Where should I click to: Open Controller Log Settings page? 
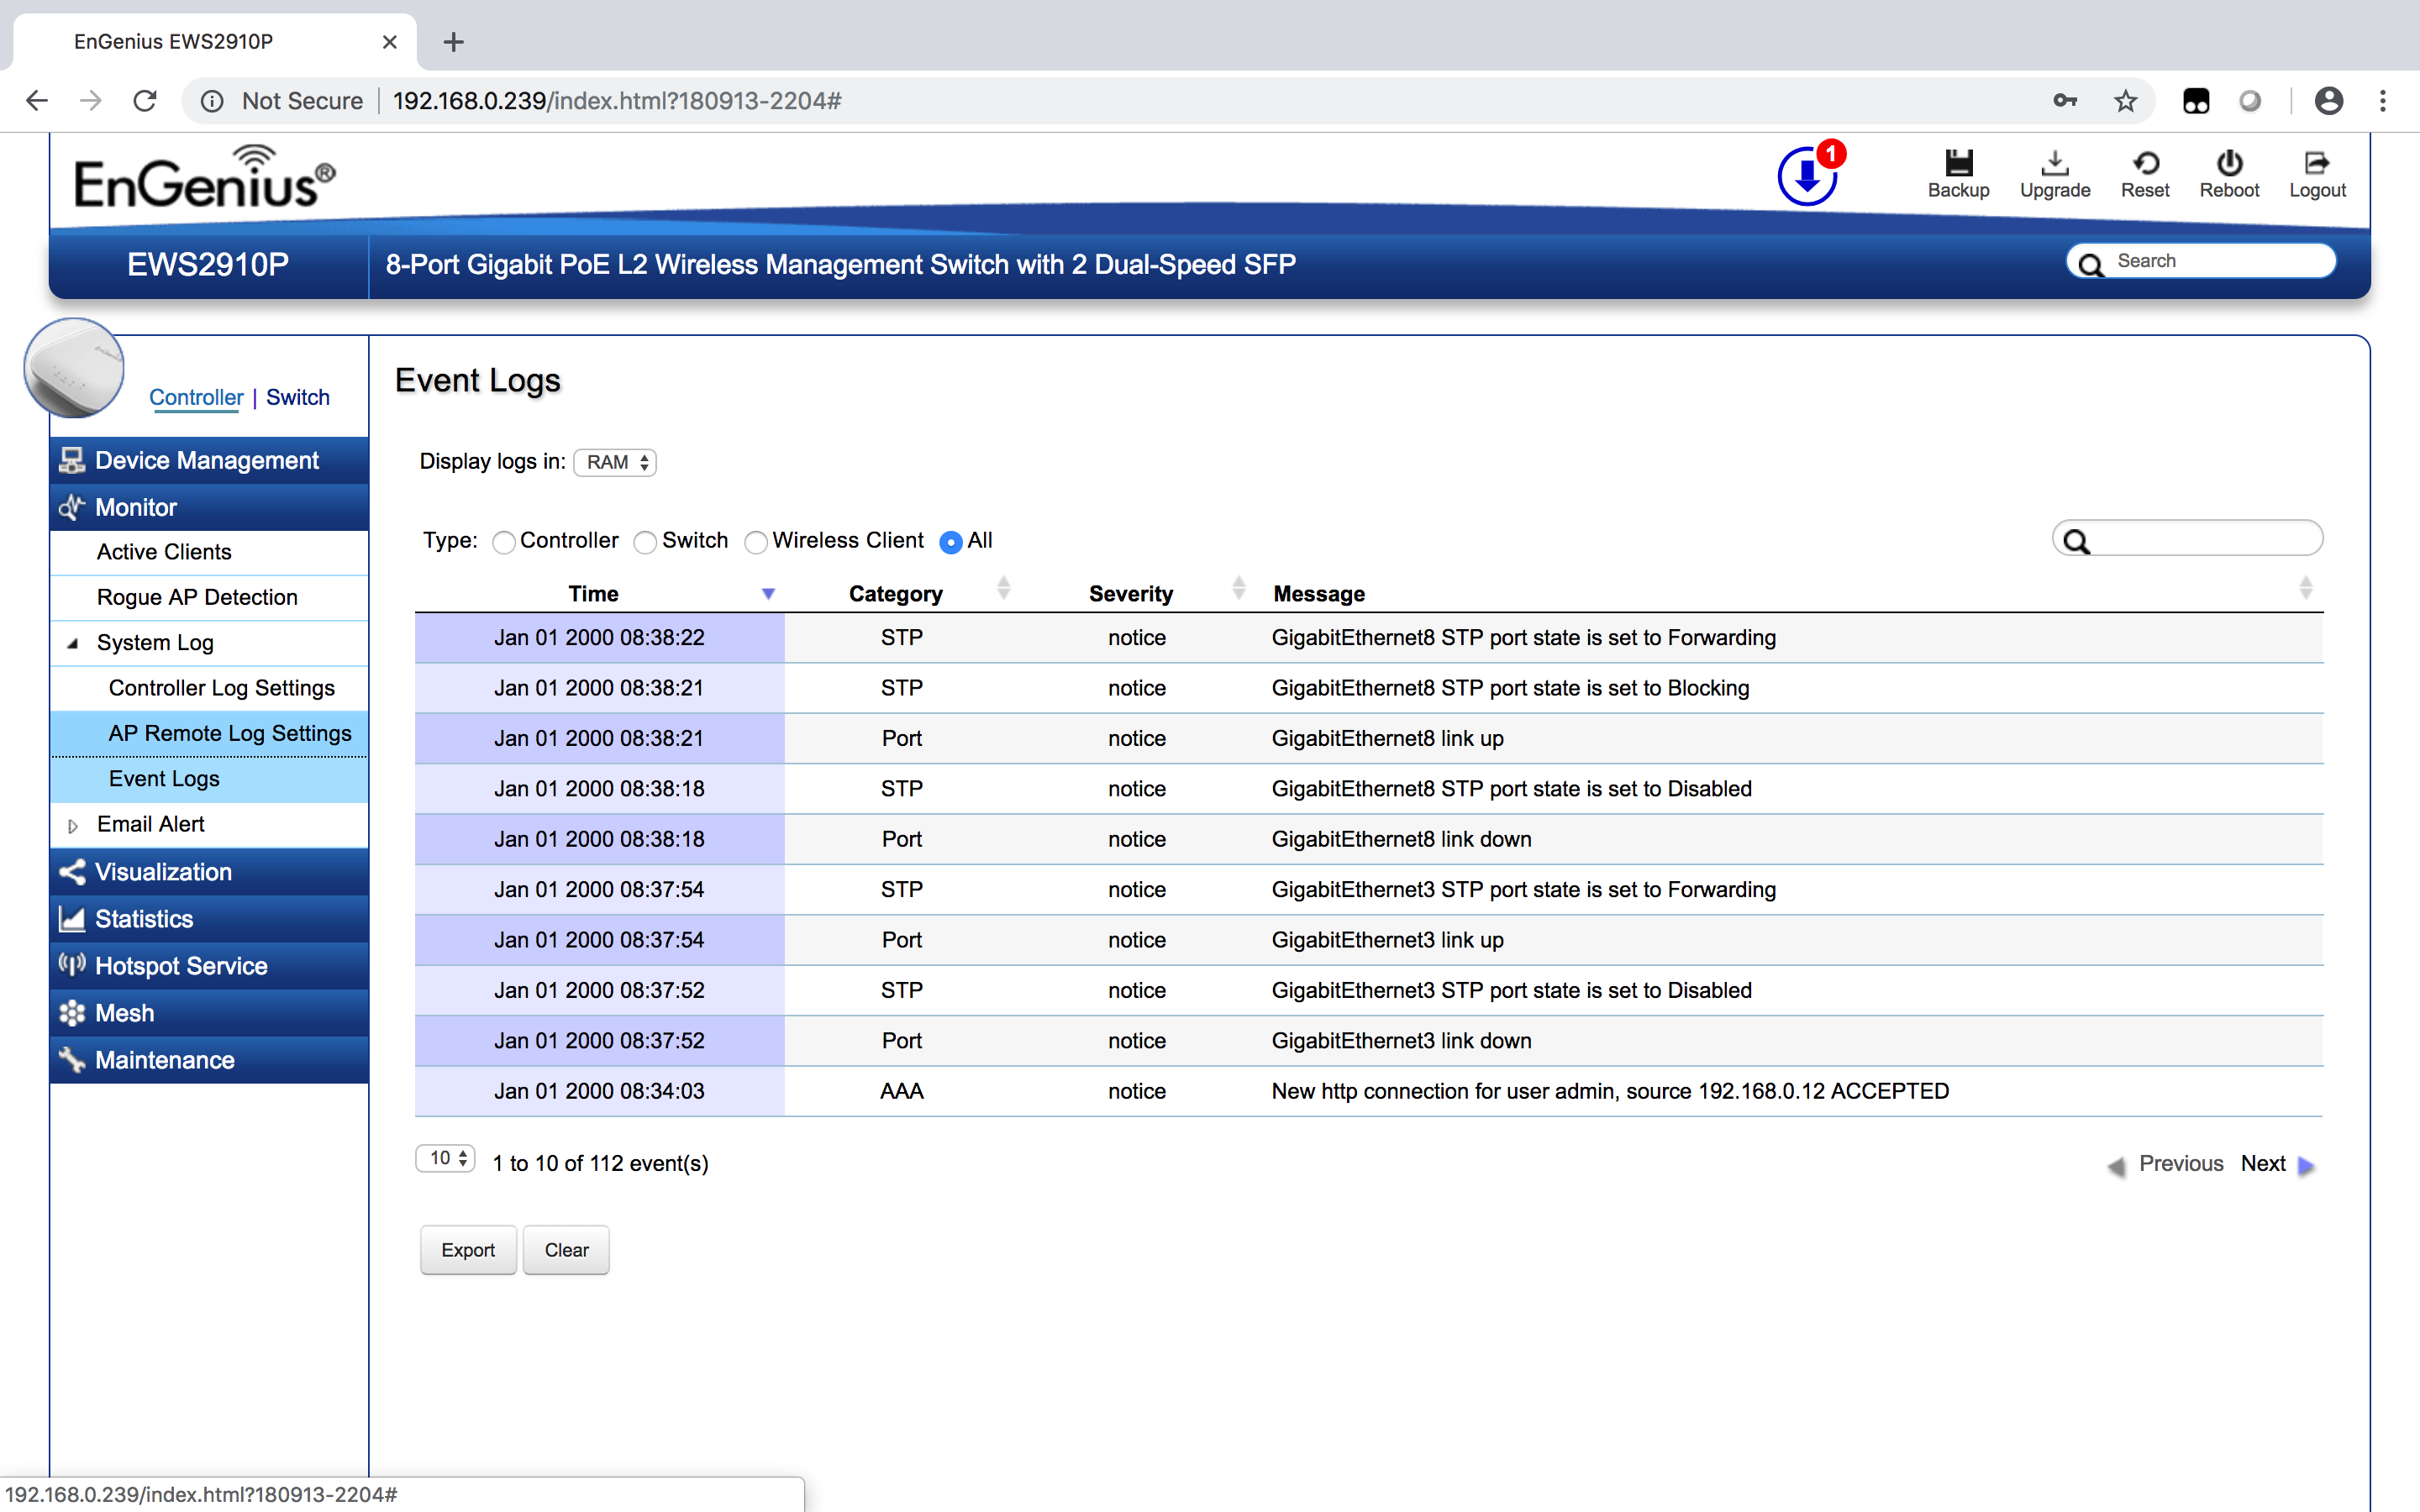(x=209, y=688)
